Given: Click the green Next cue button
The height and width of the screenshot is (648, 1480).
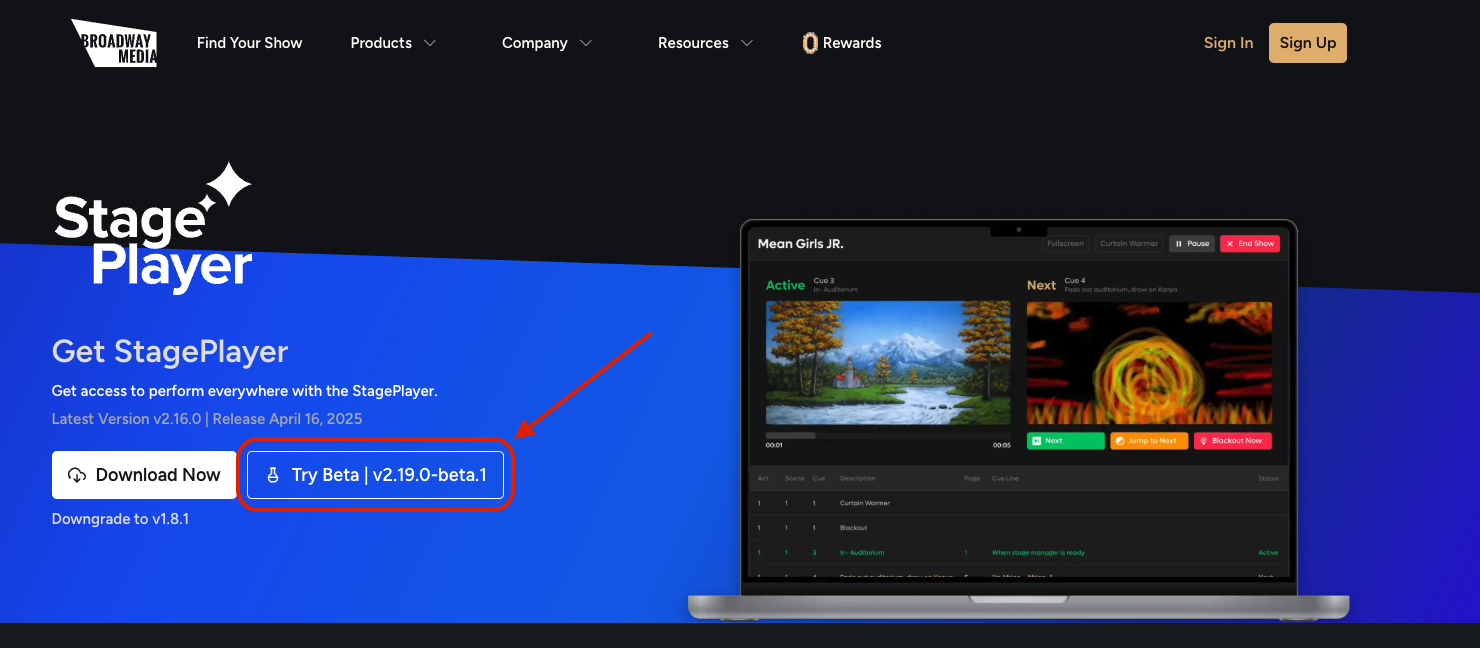Looking at the screenshot, I should click(x=1066, y=441).
